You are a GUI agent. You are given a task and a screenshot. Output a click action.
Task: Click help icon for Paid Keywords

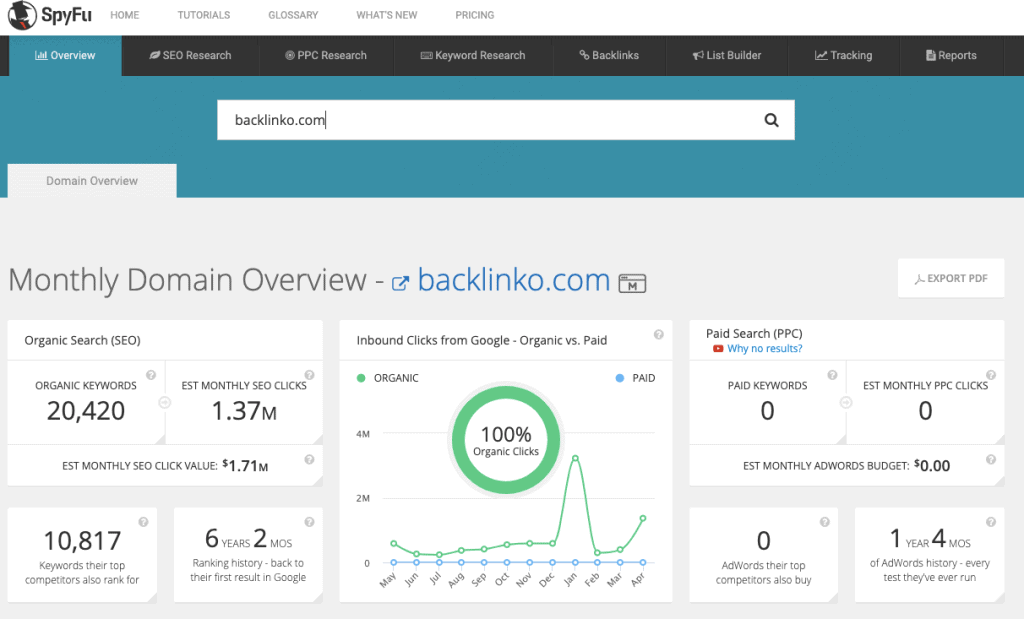[833, 375]
